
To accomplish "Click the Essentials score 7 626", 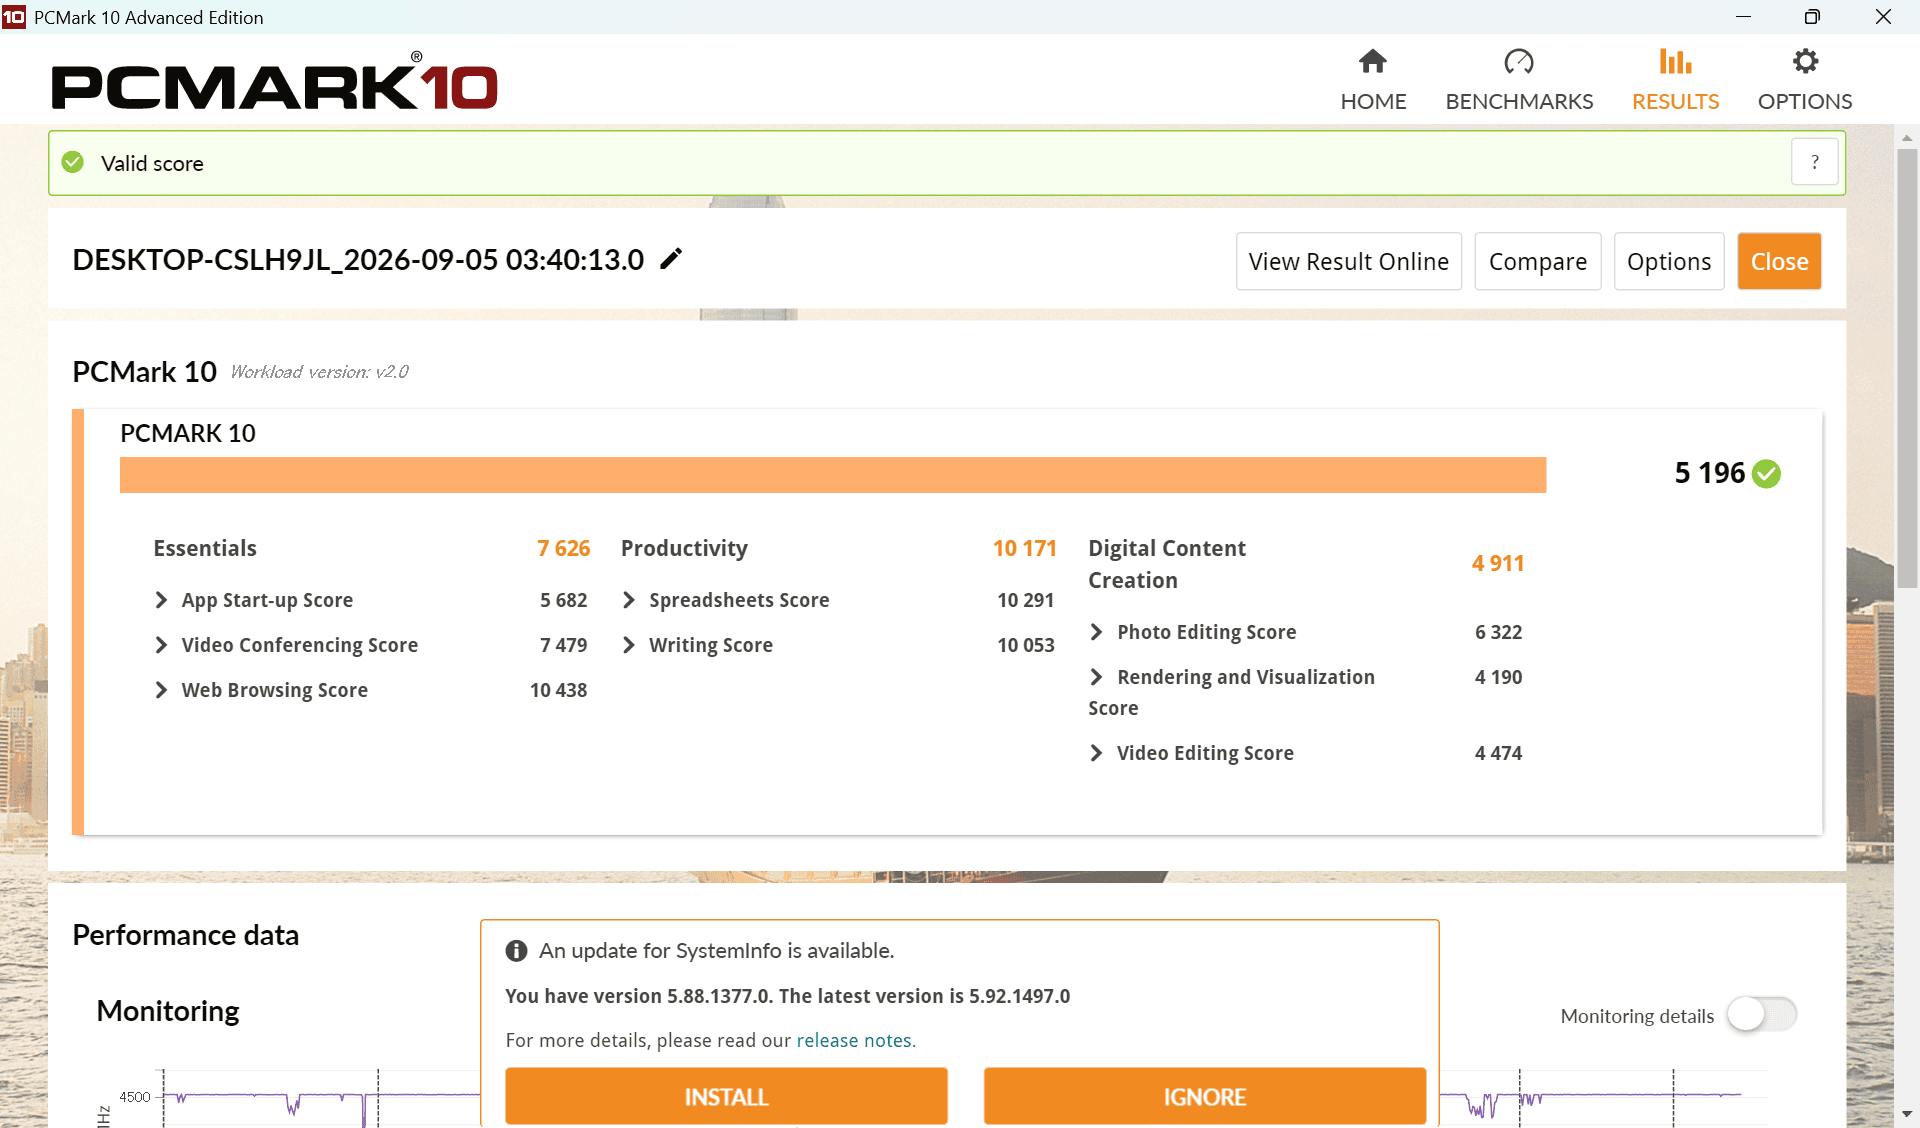I will coord(563,548).
